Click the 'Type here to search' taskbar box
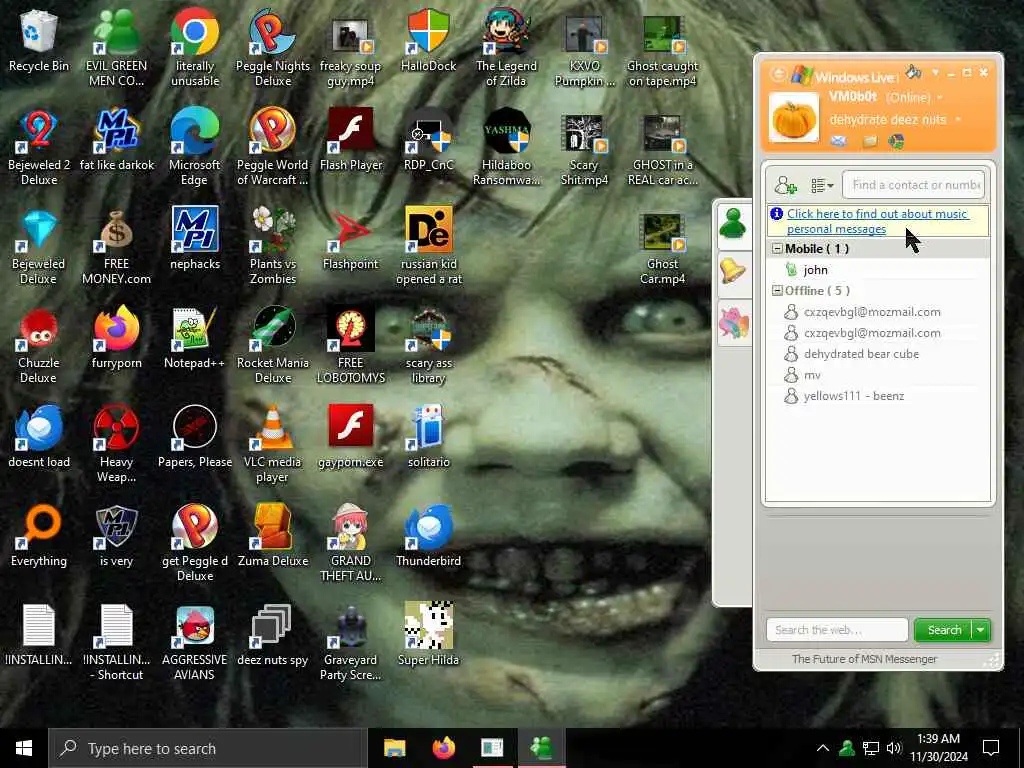 tap(207, 748)
